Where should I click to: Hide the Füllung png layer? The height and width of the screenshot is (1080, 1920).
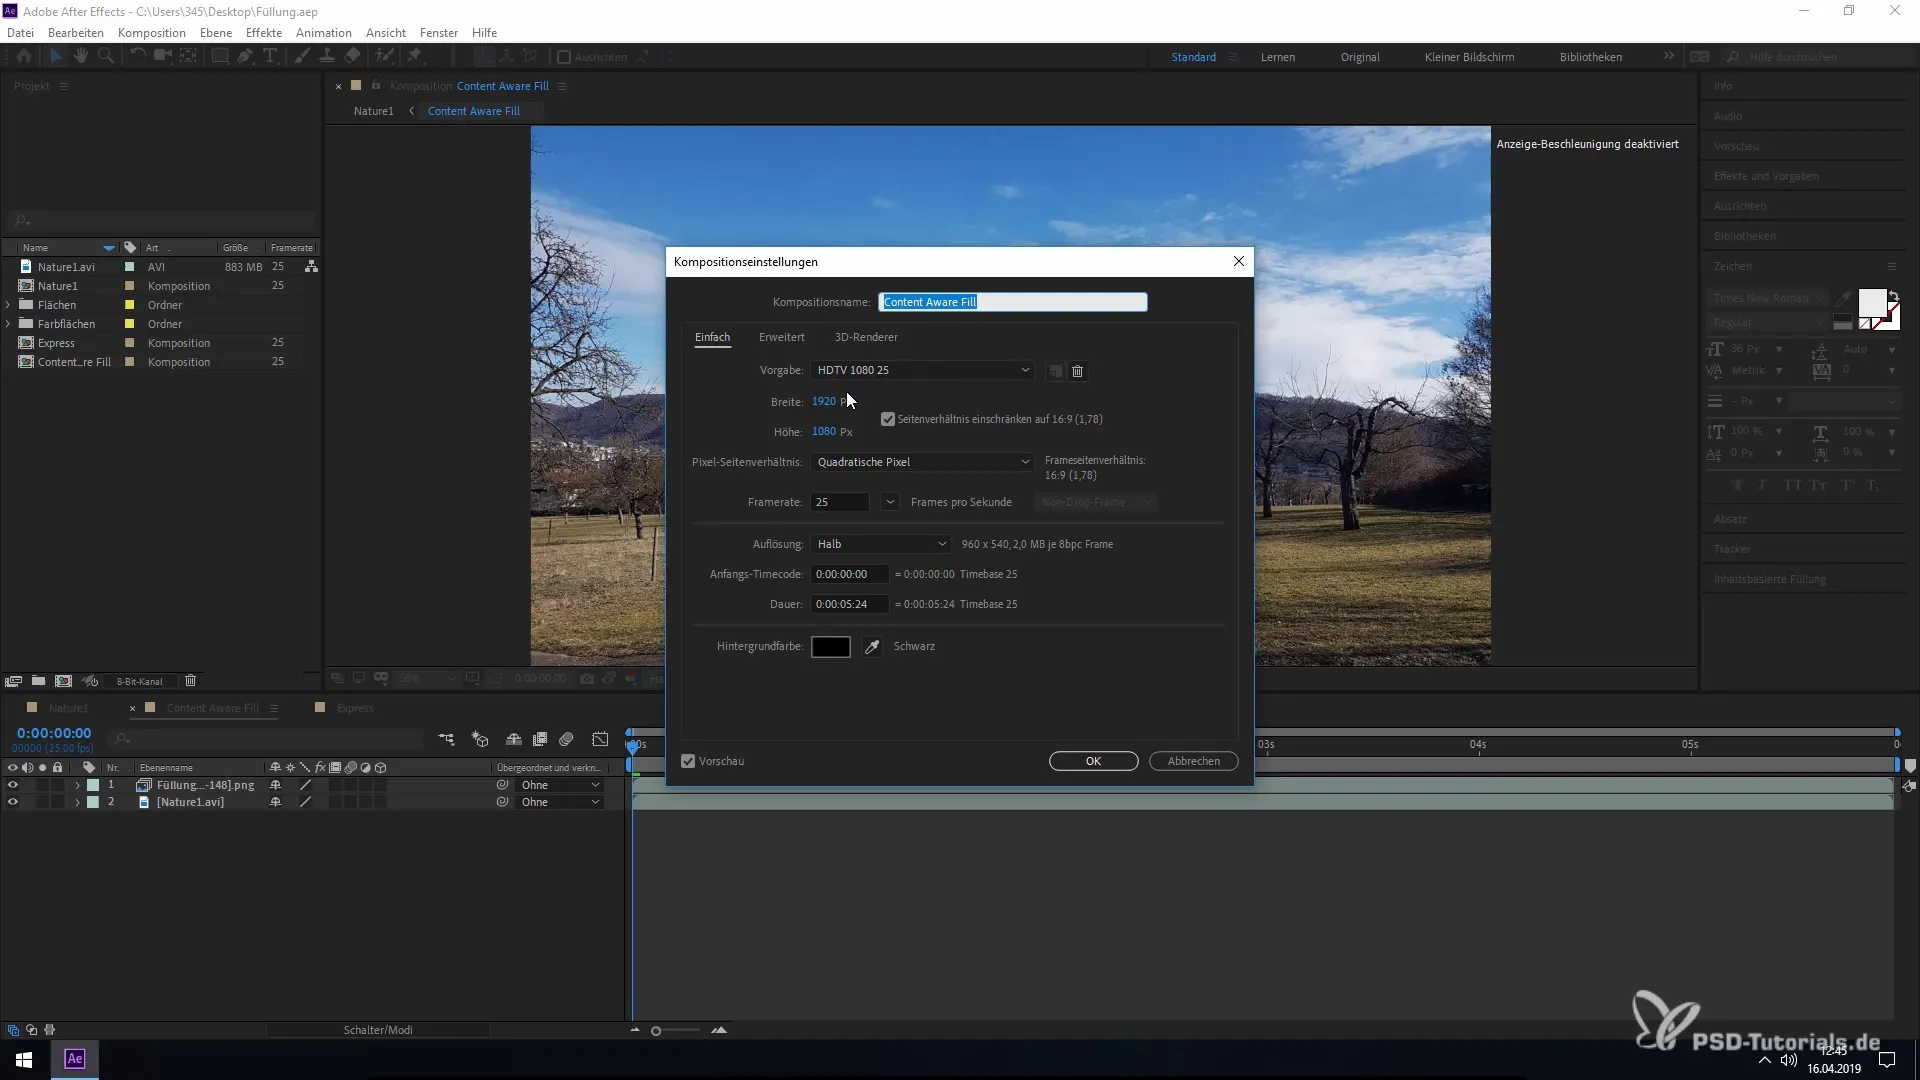(x=13, y=785)
